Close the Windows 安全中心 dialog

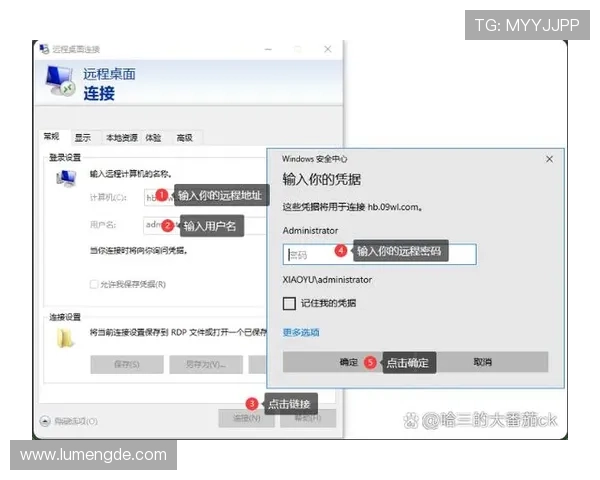[549, 159]
